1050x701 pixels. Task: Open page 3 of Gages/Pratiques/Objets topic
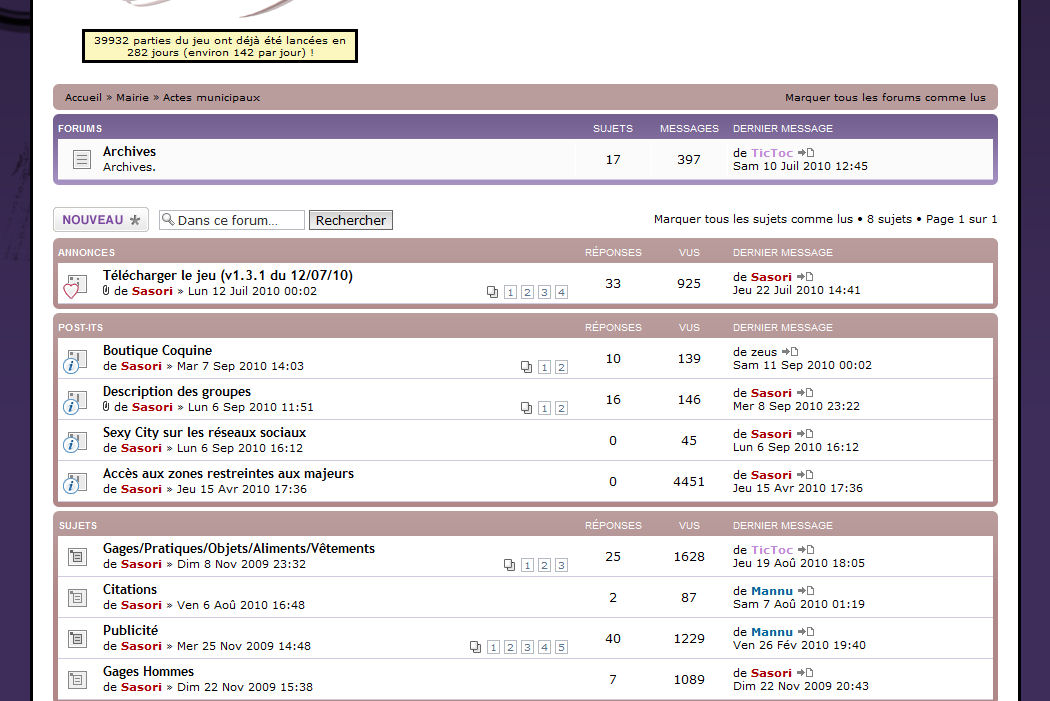(x=561, y=565)
